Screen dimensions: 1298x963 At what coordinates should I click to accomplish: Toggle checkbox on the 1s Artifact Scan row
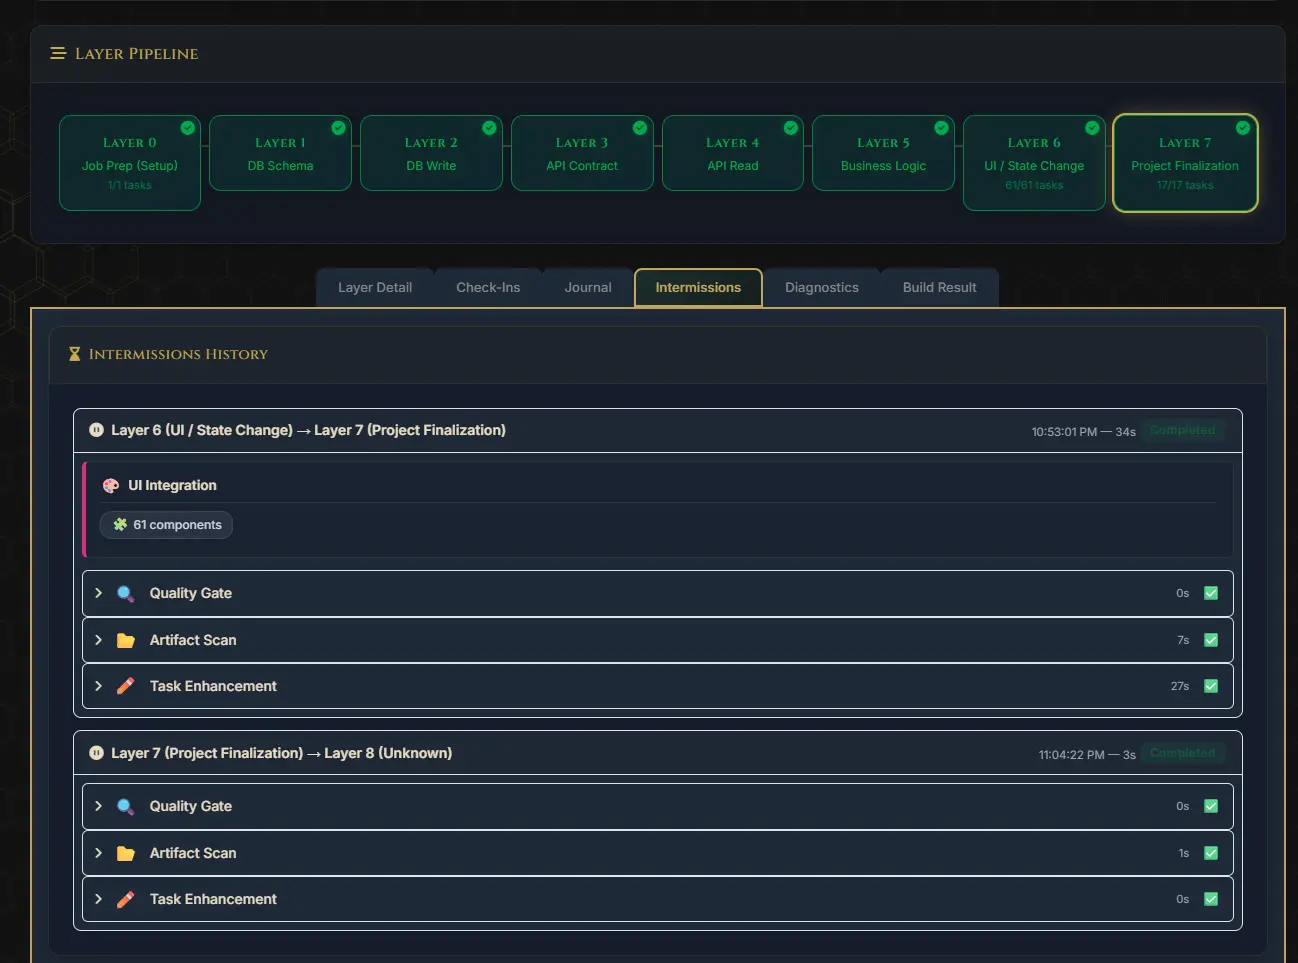pos(1211,853)
